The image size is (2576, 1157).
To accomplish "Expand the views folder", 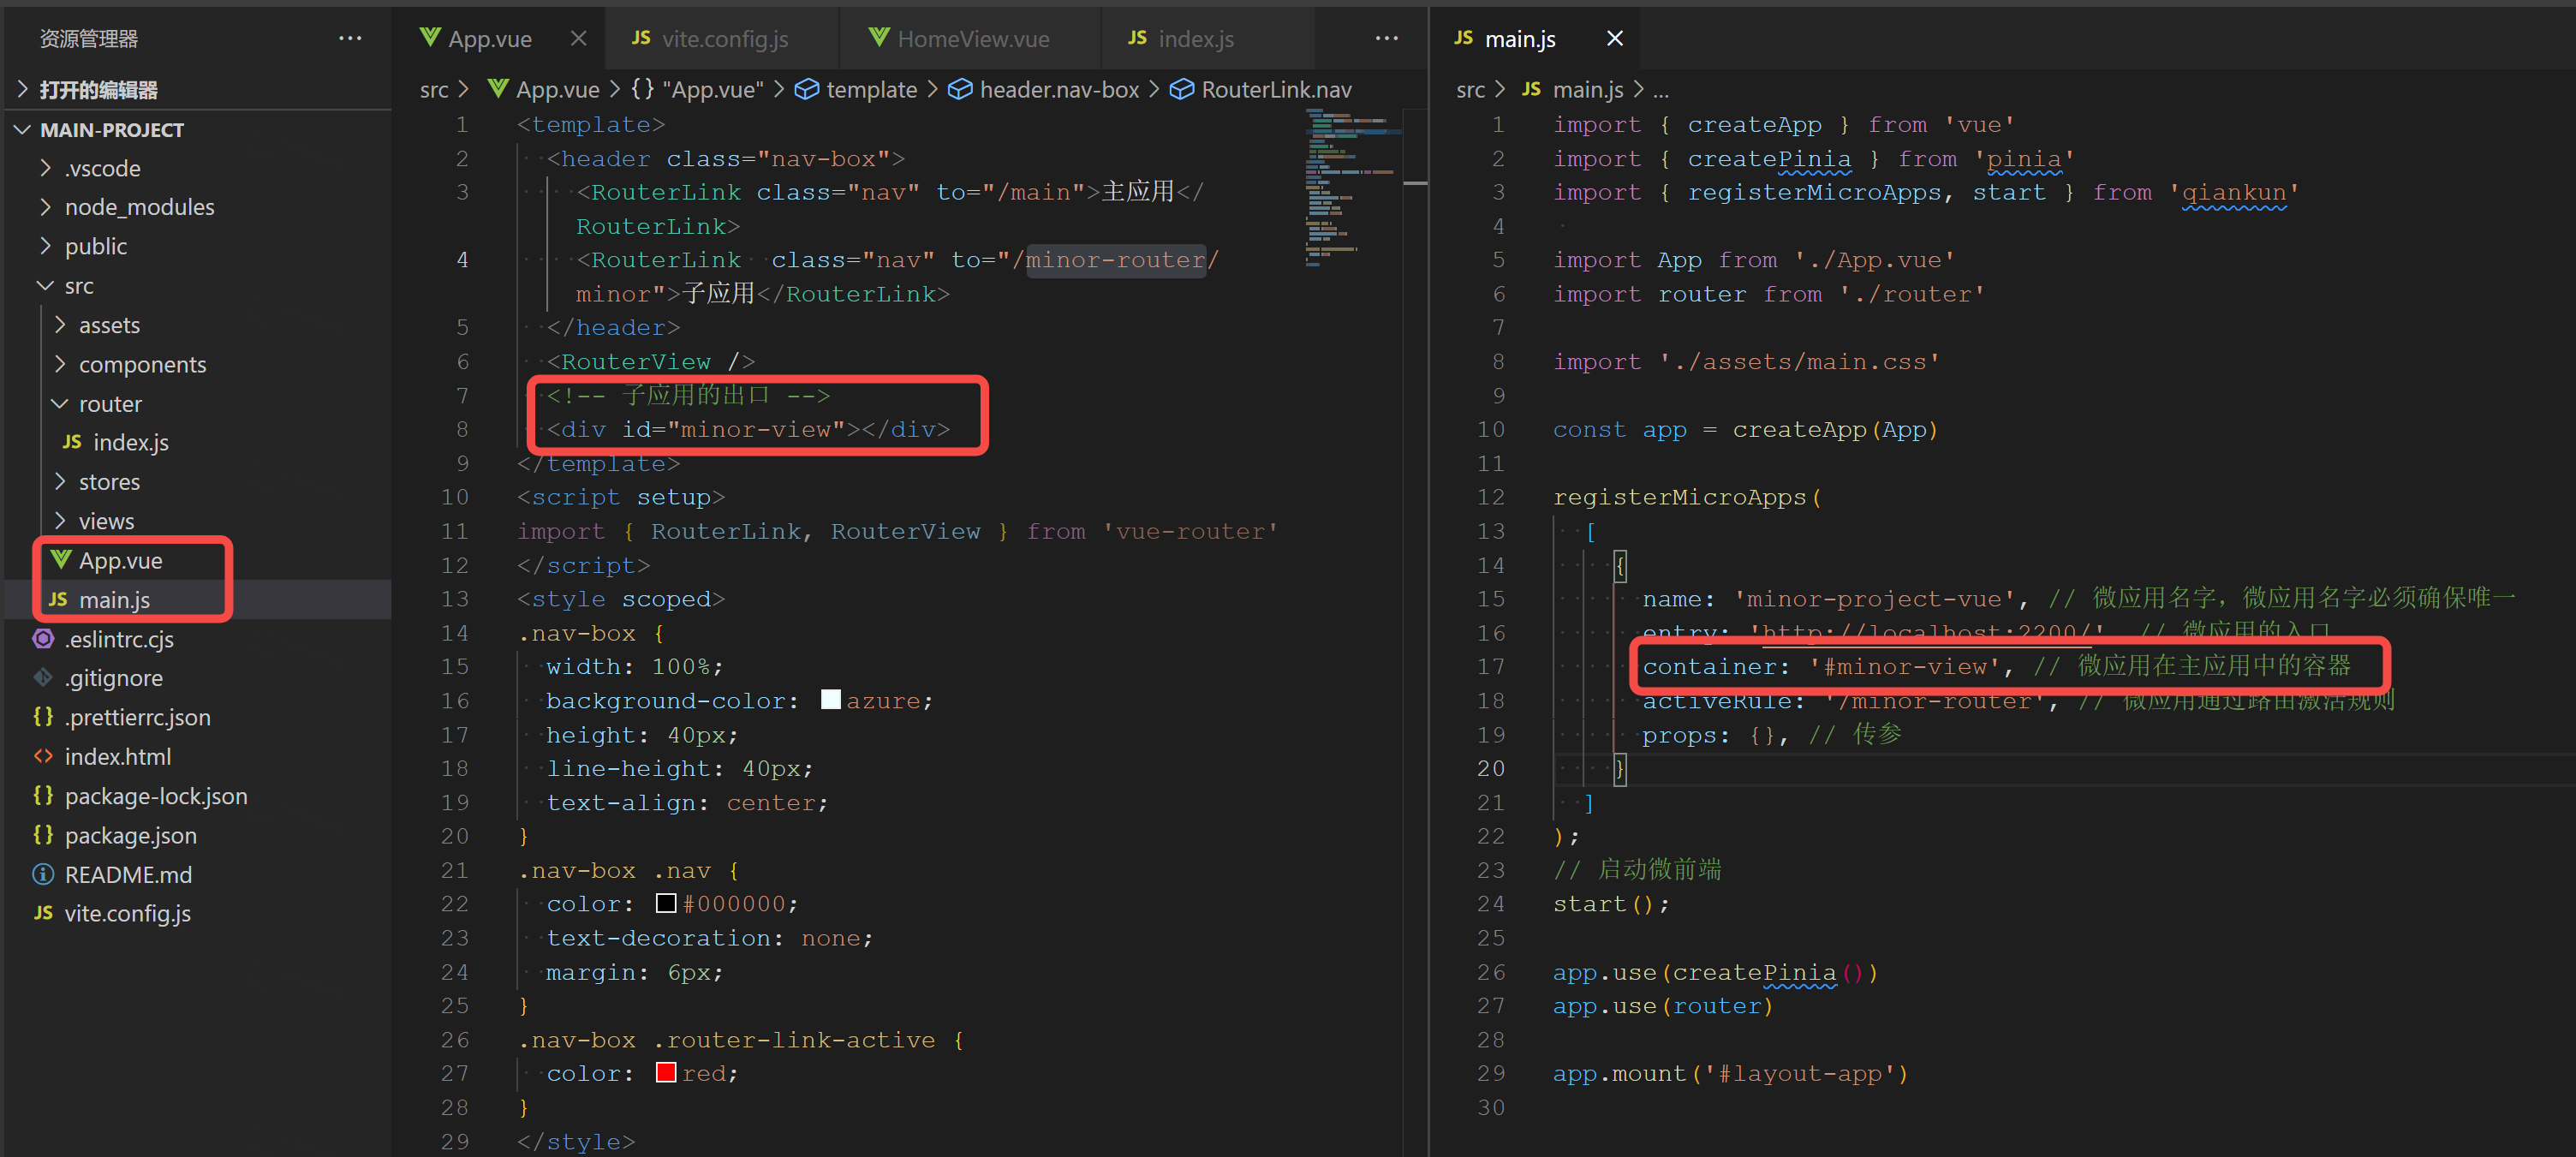I will coord(198,521).
